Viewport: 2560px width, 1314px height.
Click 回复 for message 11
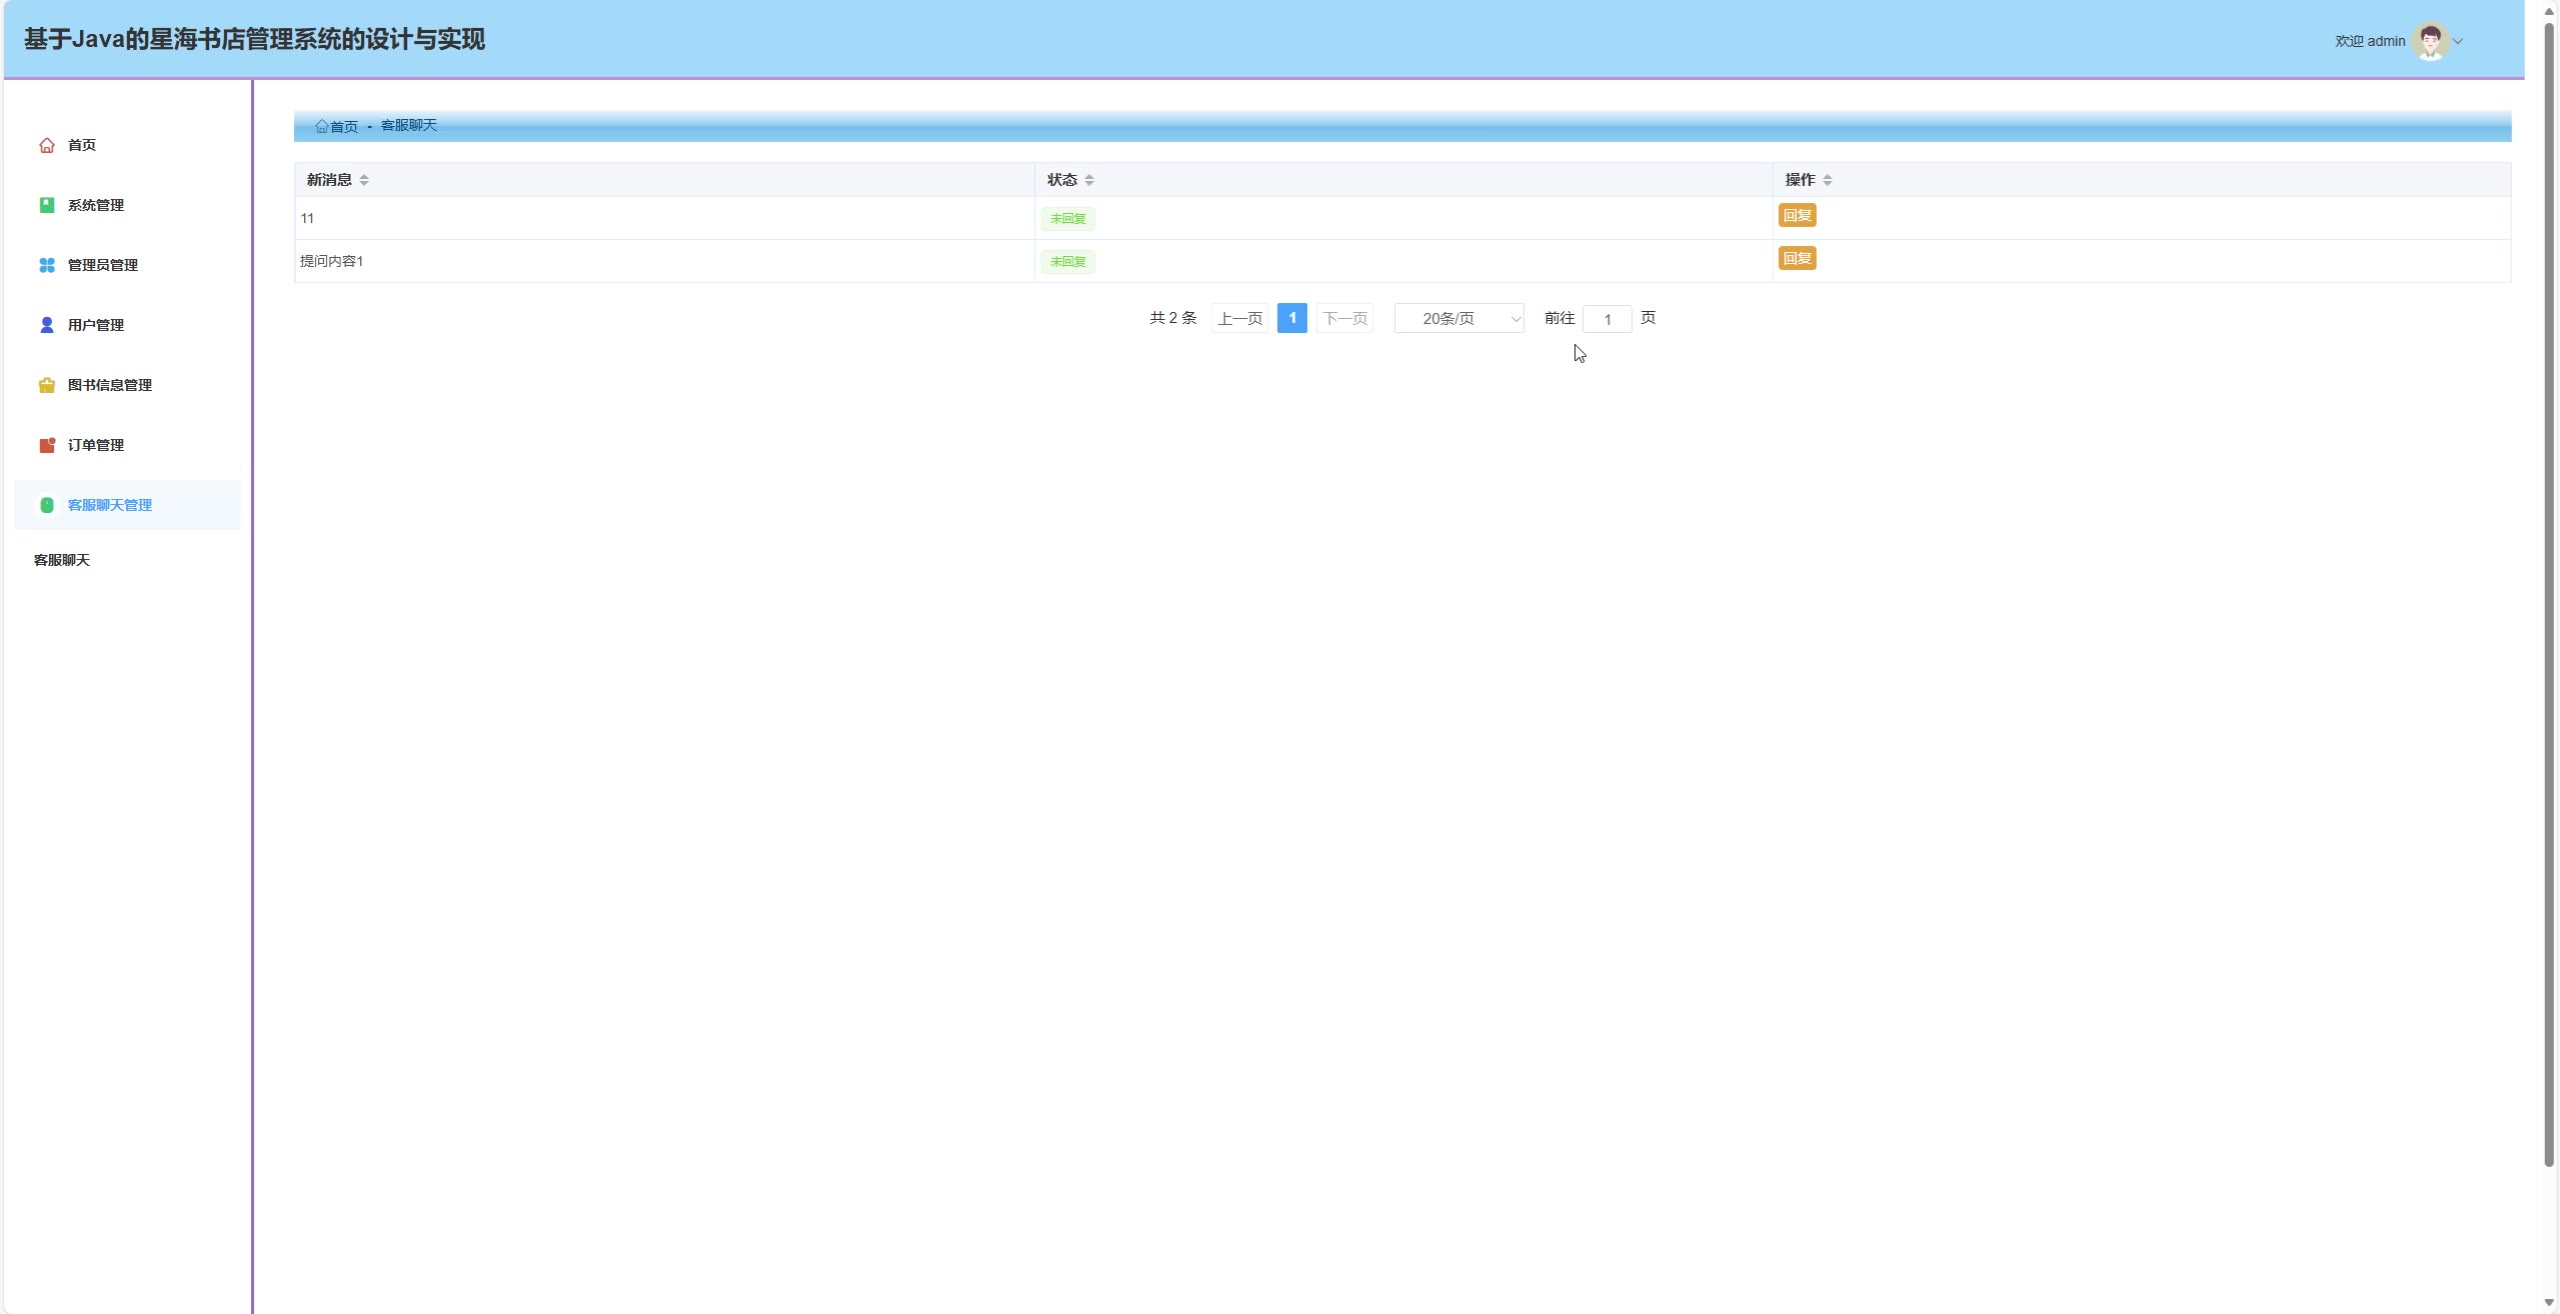click(1796, 215)
